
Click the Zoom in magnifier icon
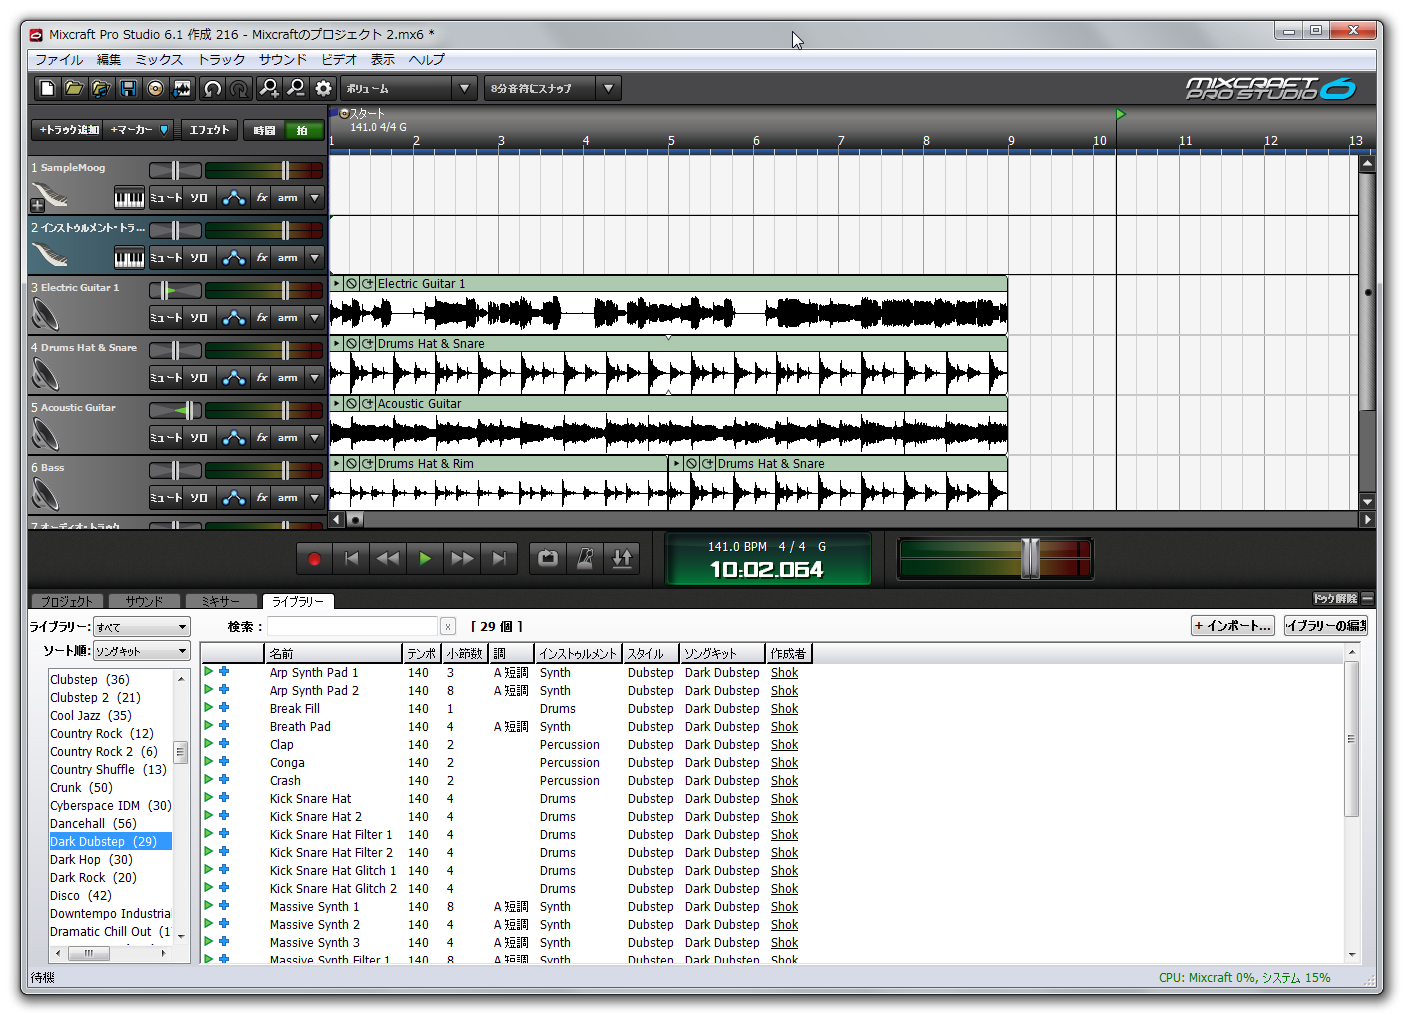point(269,88)
